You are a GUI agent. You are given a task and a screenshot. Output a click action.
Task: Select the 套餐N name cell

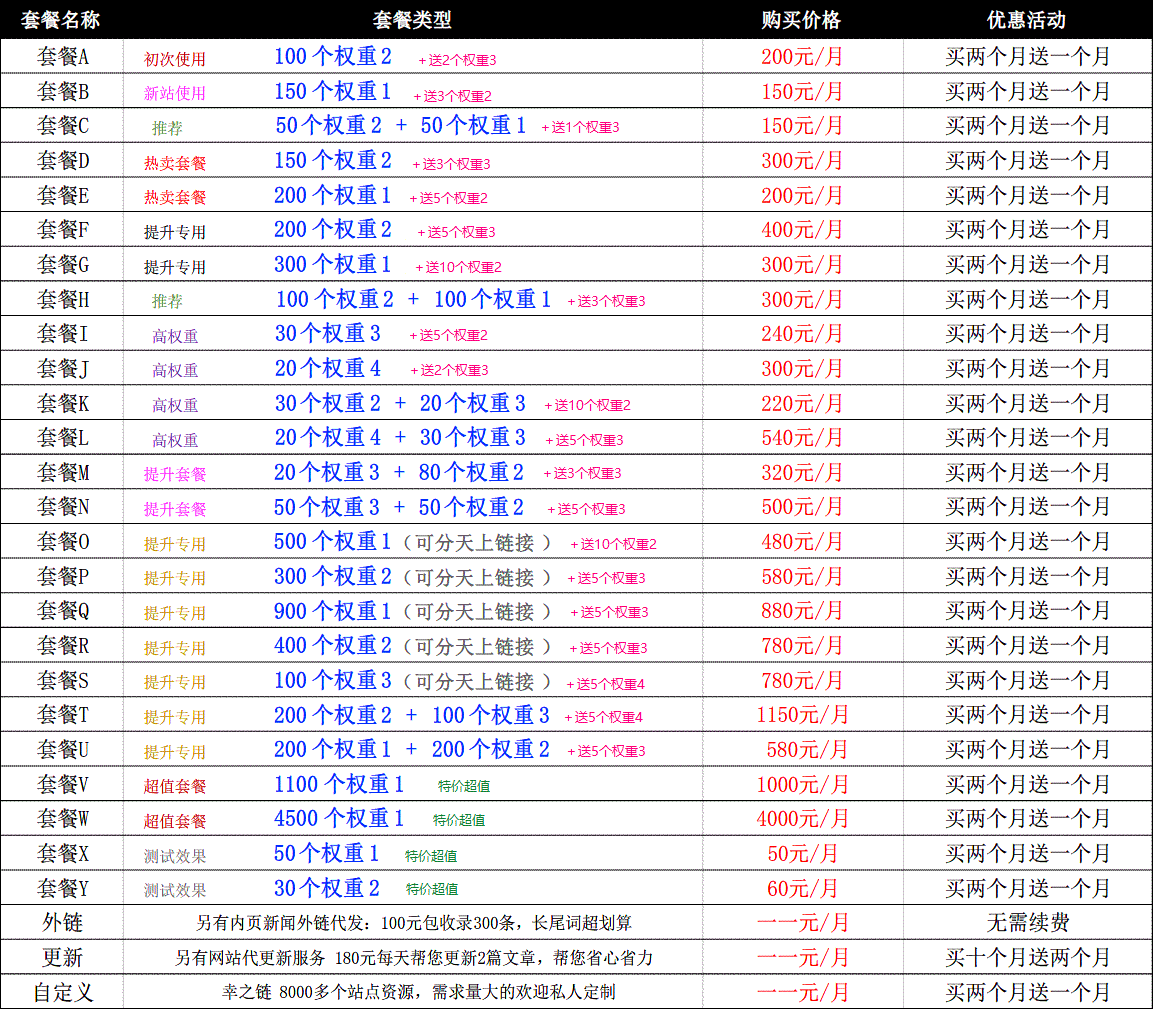click(63, 506)
